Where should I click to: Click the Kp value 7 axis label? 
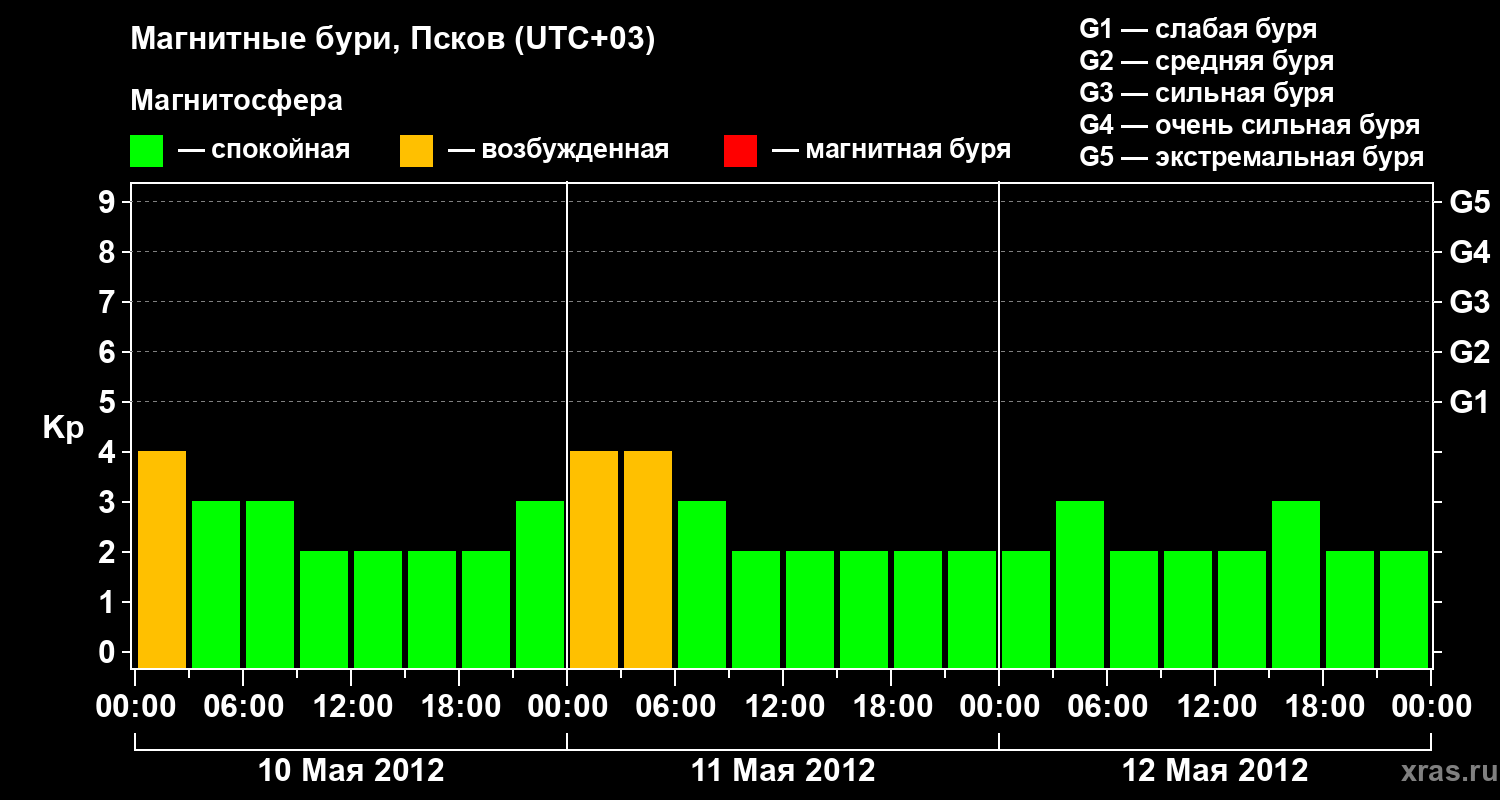coord(108,302)
